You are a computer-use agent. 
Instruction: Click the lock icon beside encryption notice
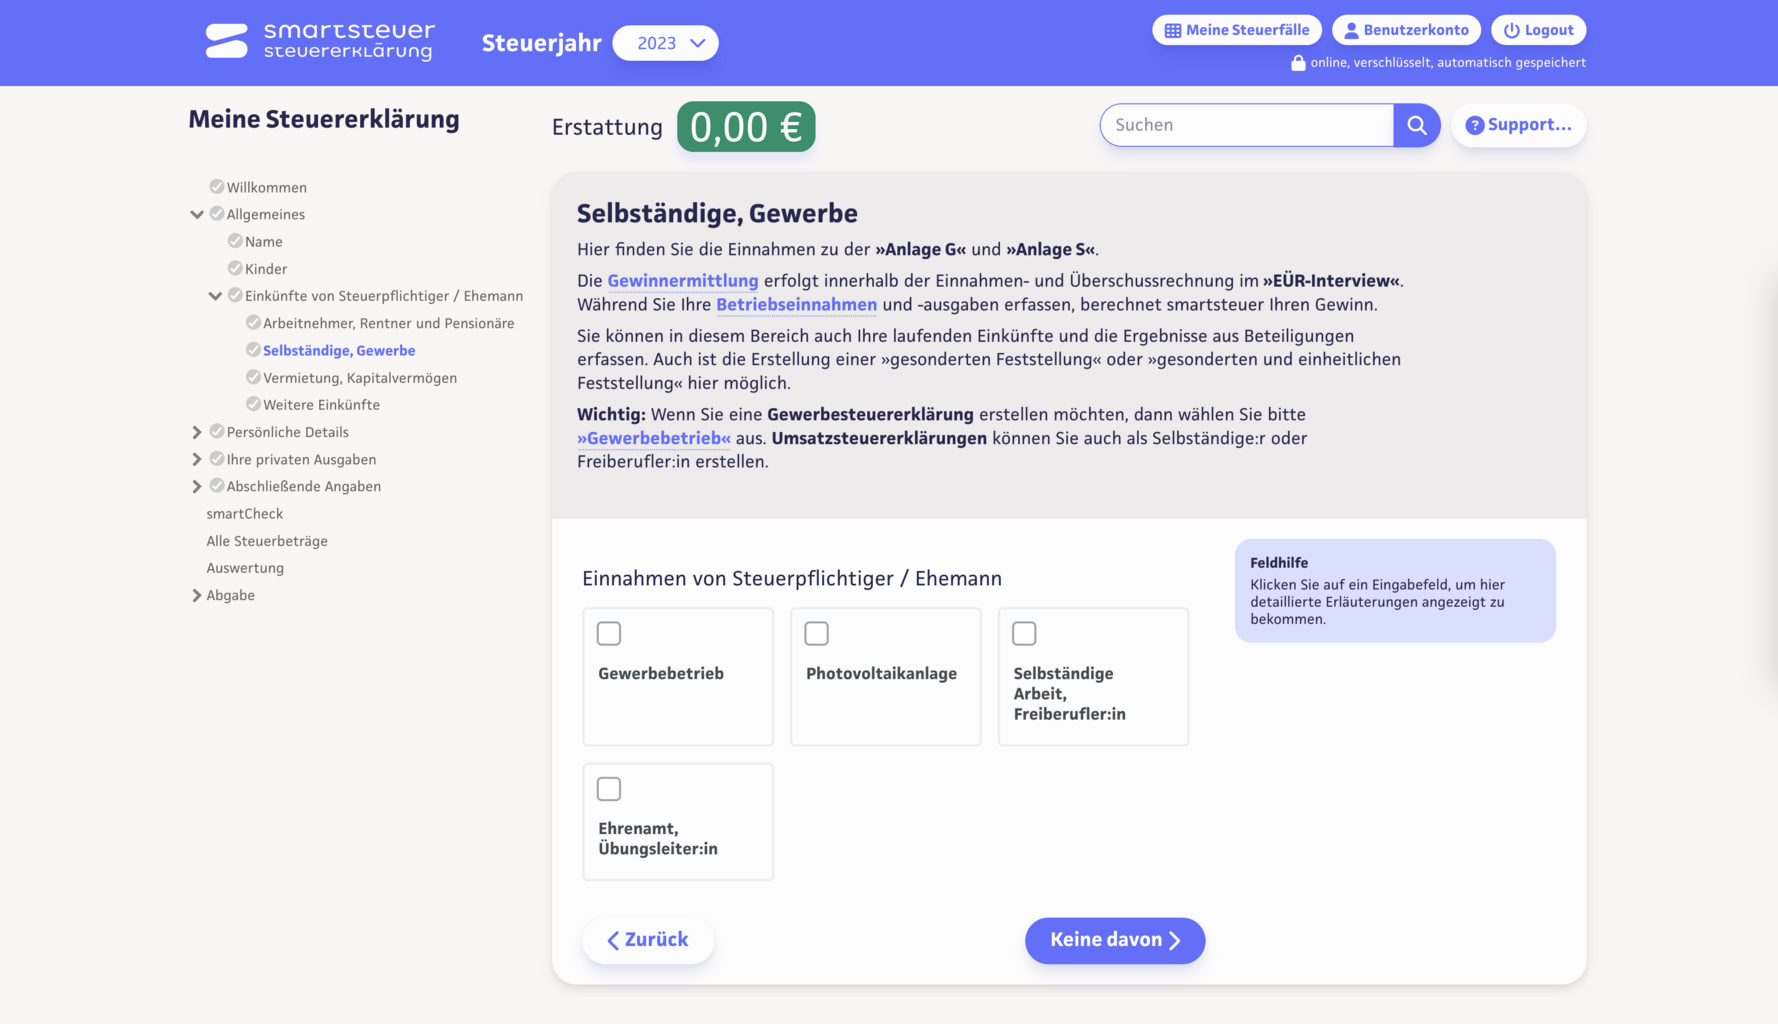1298,63
